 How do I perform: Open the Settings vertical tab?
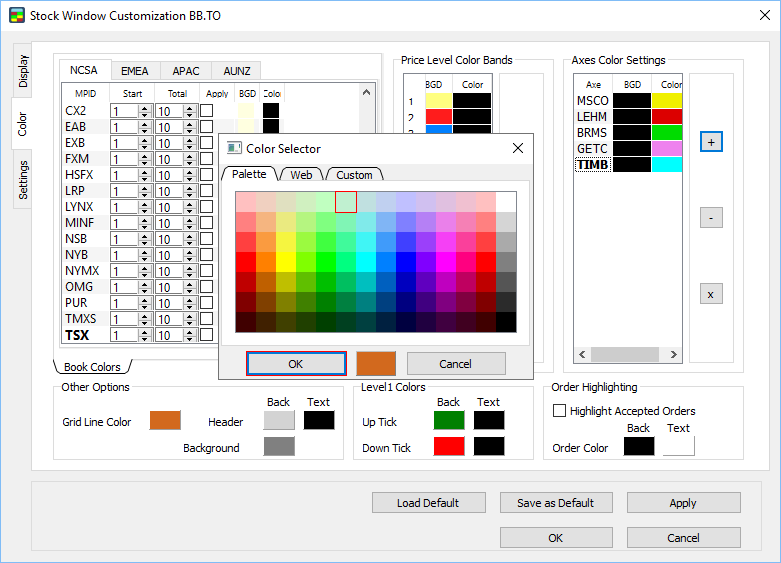[x=23, y=178]
